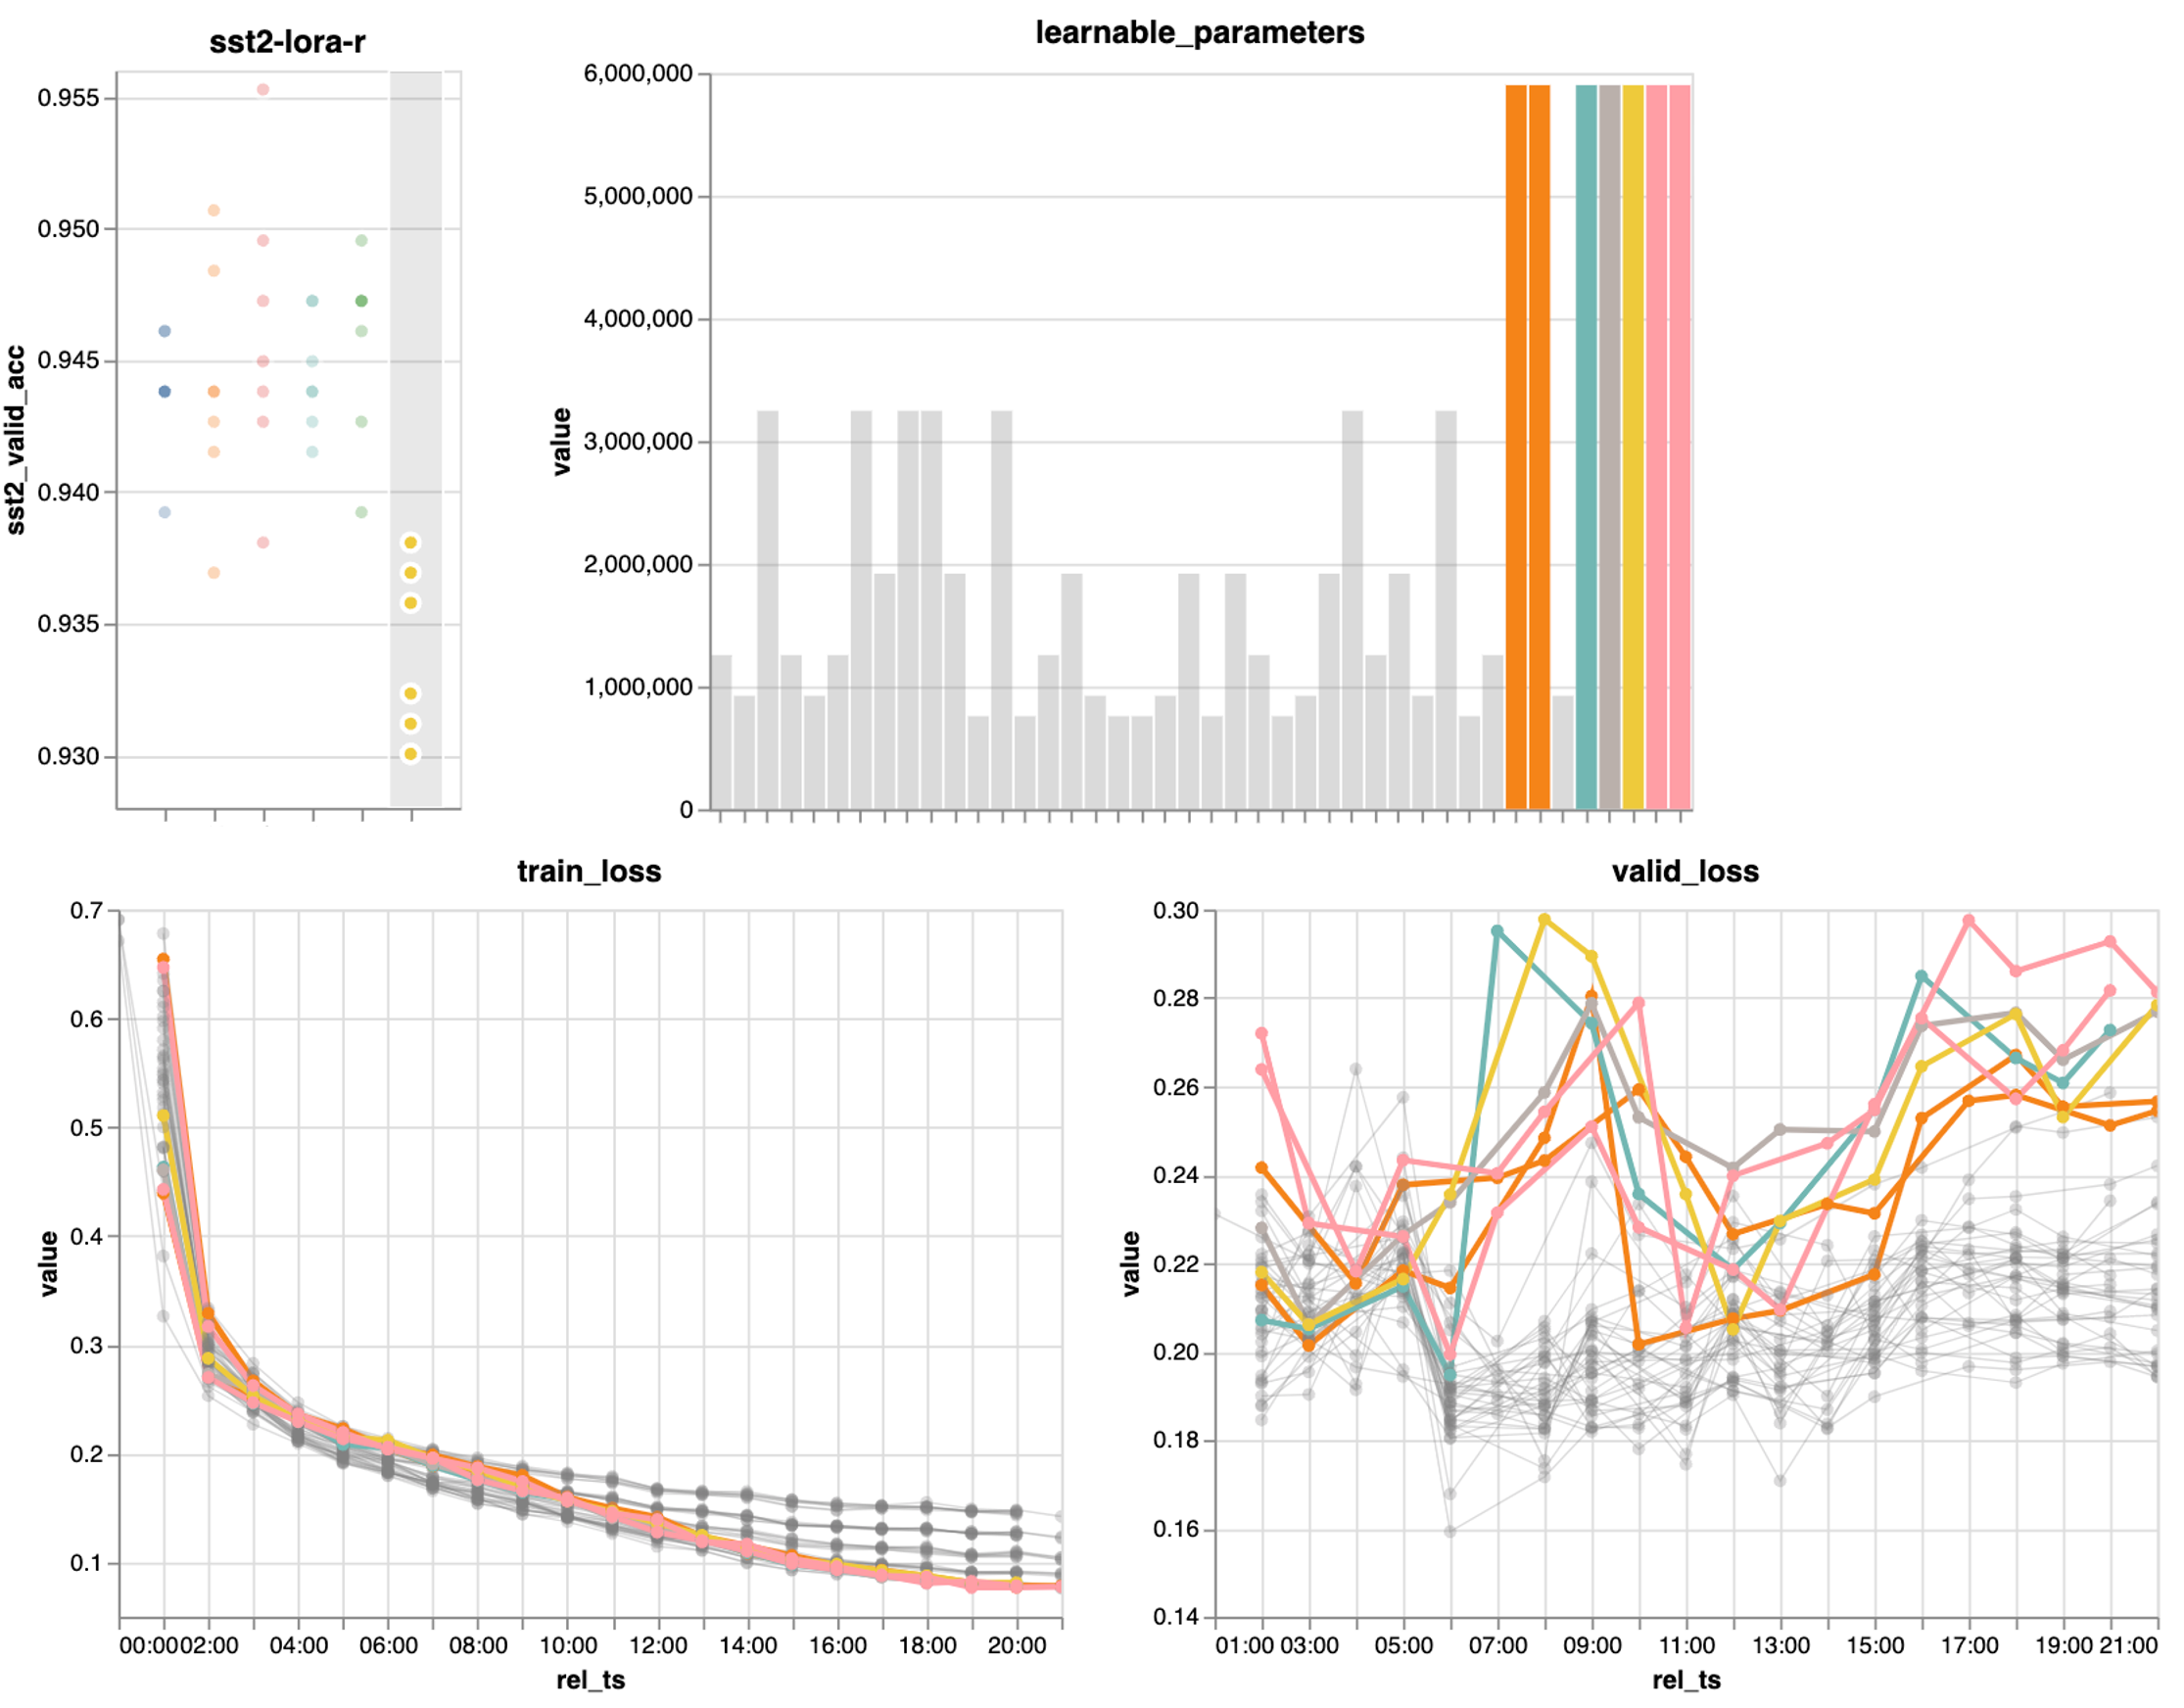Click the pink peak point at 17:00

(x=1968, y=920)
